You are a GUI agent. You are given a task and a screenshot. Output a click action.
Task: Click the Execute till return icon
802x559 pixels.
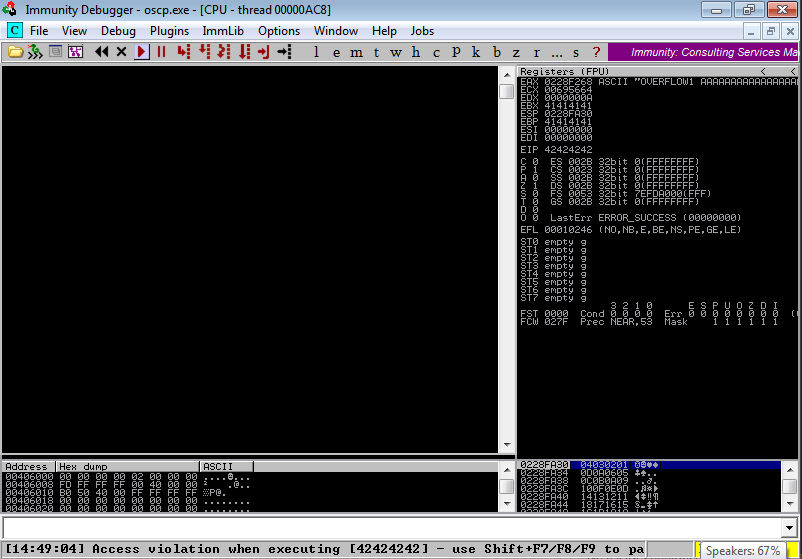(263, 52)
